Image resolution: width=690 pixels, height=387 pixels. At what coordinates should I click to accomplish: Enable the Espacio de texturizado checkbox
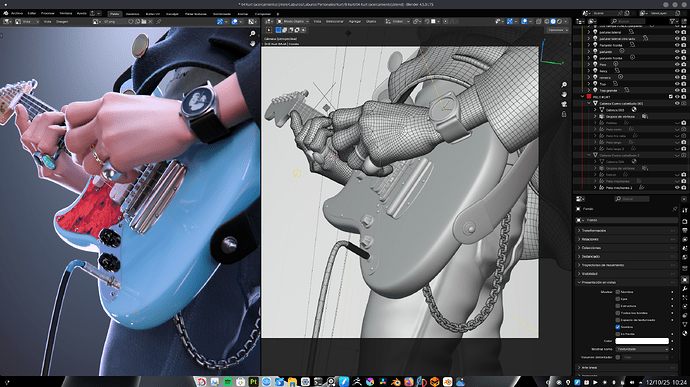(618, 320)
